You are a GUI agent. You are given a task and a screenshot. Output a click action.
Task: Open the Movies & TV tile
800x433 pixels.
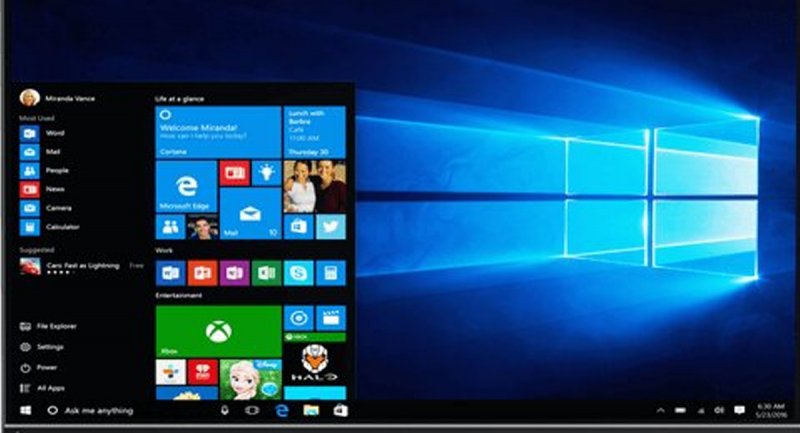pos(331,318)
